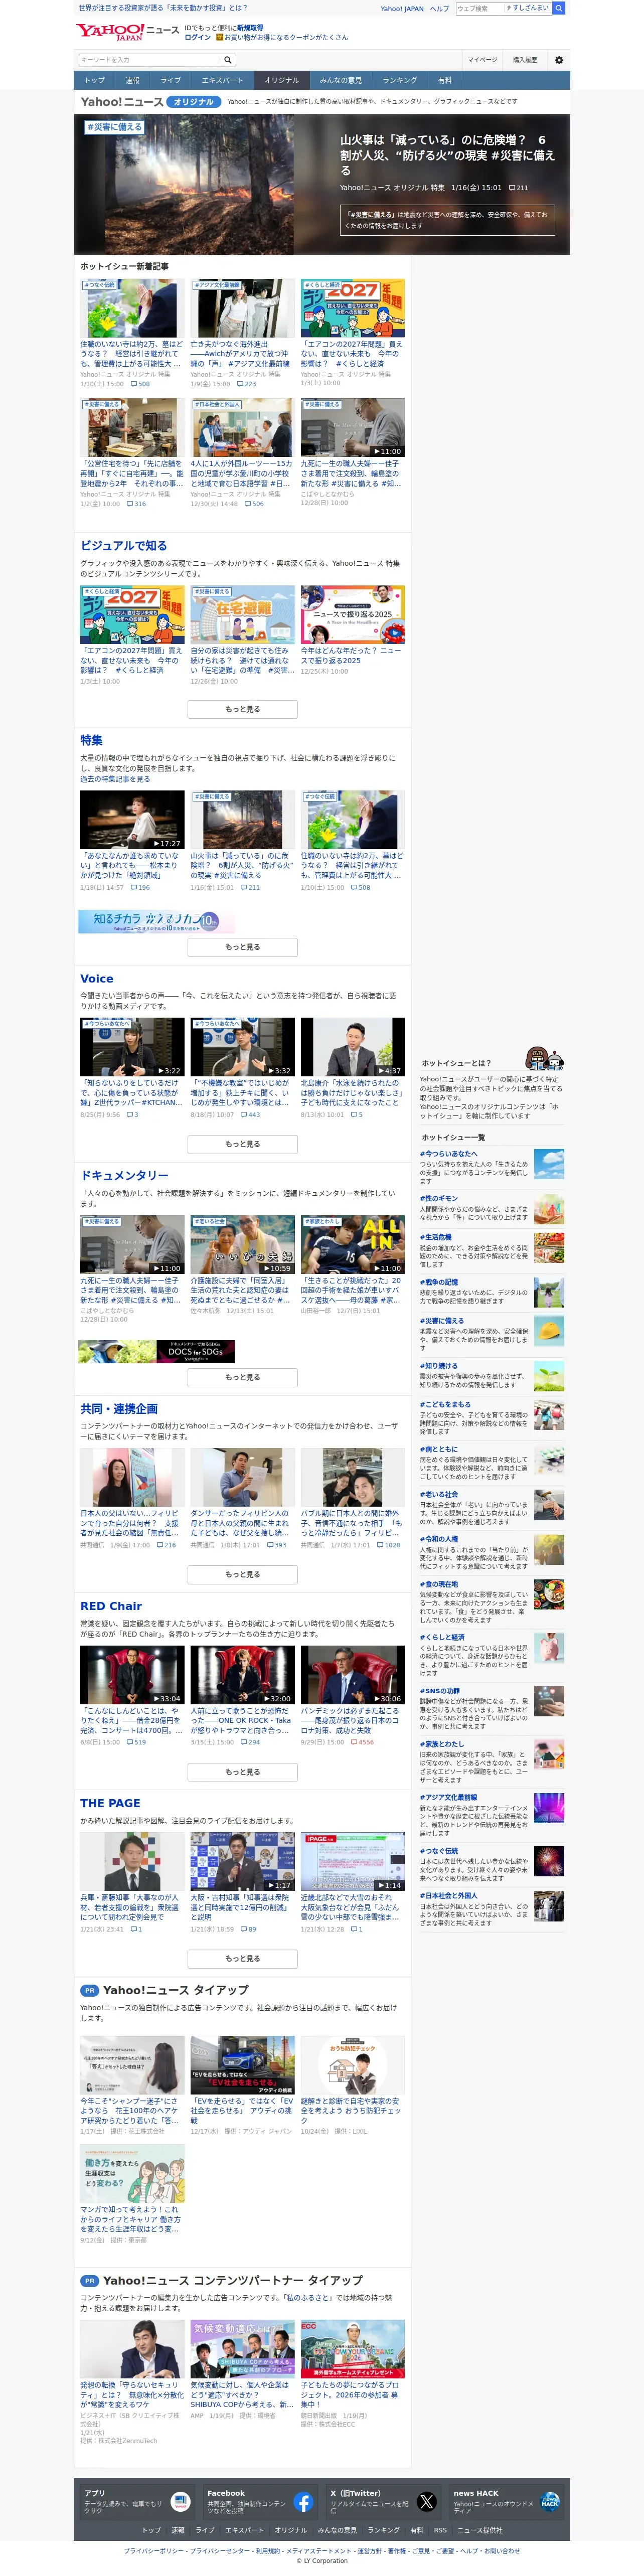
Task: Click the DOCS for SDGs banner
Action: click(x=157, y=1351)
